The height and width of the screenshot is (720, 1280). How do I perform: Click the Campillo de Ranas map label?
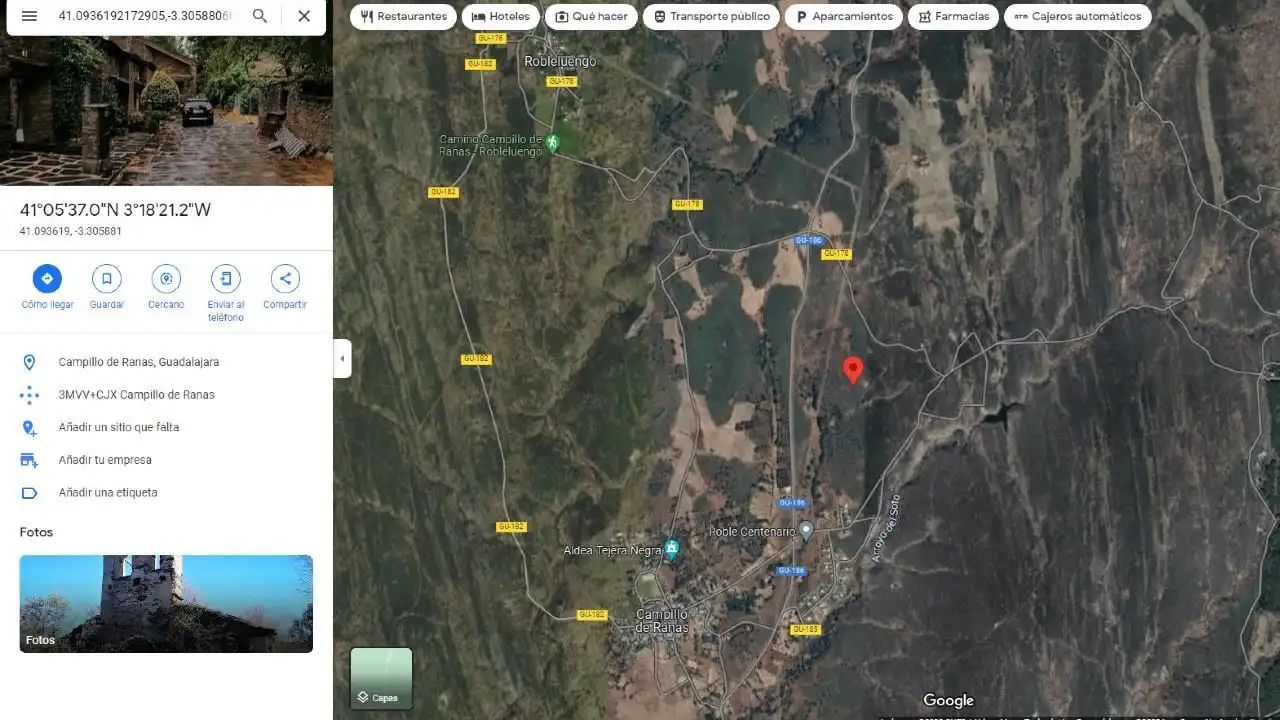coord(662,621)
